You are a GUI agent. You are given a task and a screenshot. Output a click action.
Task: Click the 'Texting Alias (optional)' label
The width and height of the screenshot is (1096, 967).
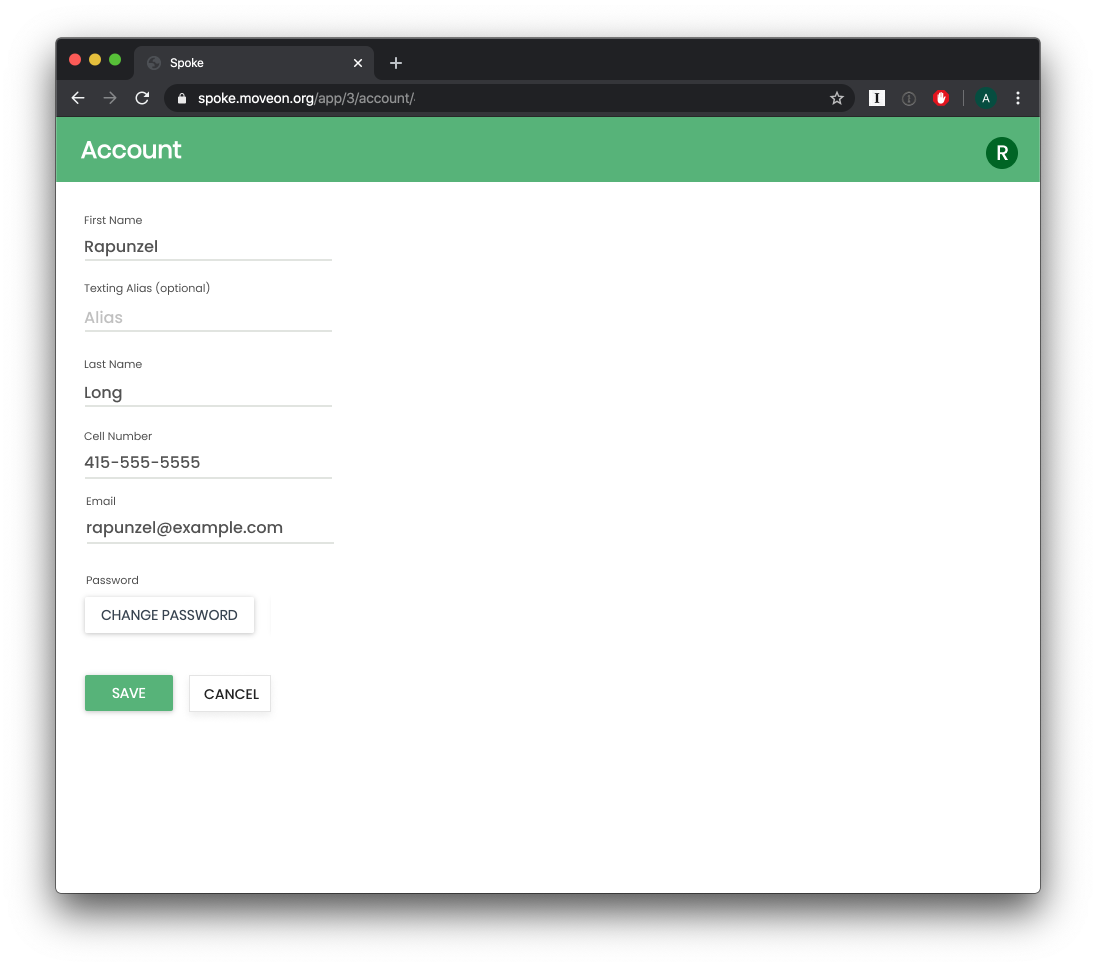pyautogui.click(x=147, y=288)
